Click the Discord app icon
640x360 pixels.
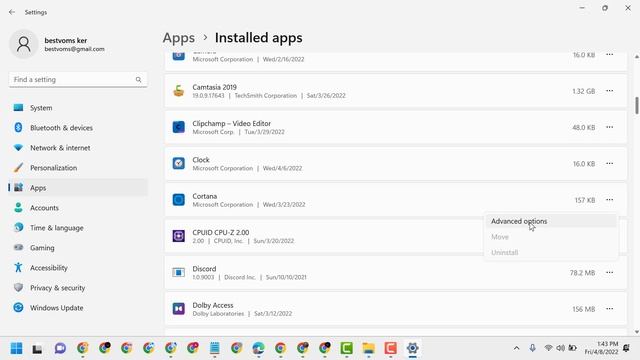point(178,272)
